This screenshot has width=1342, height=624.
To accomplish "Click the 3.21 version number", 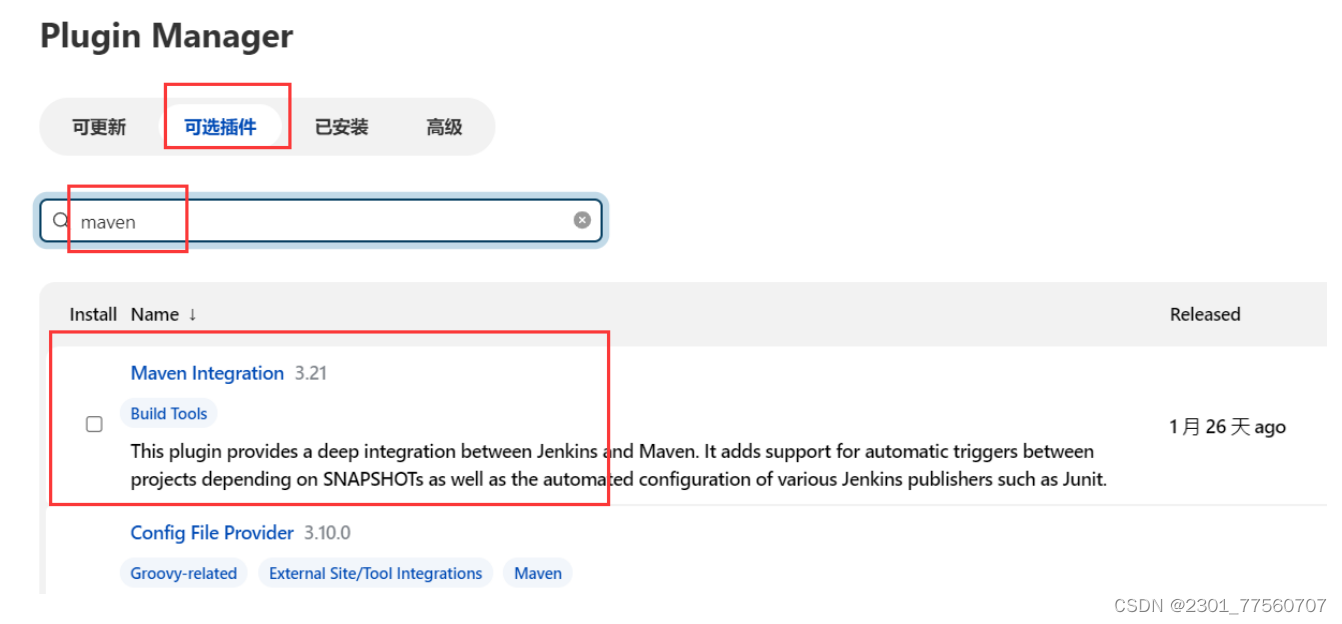I will pos(311,373).
